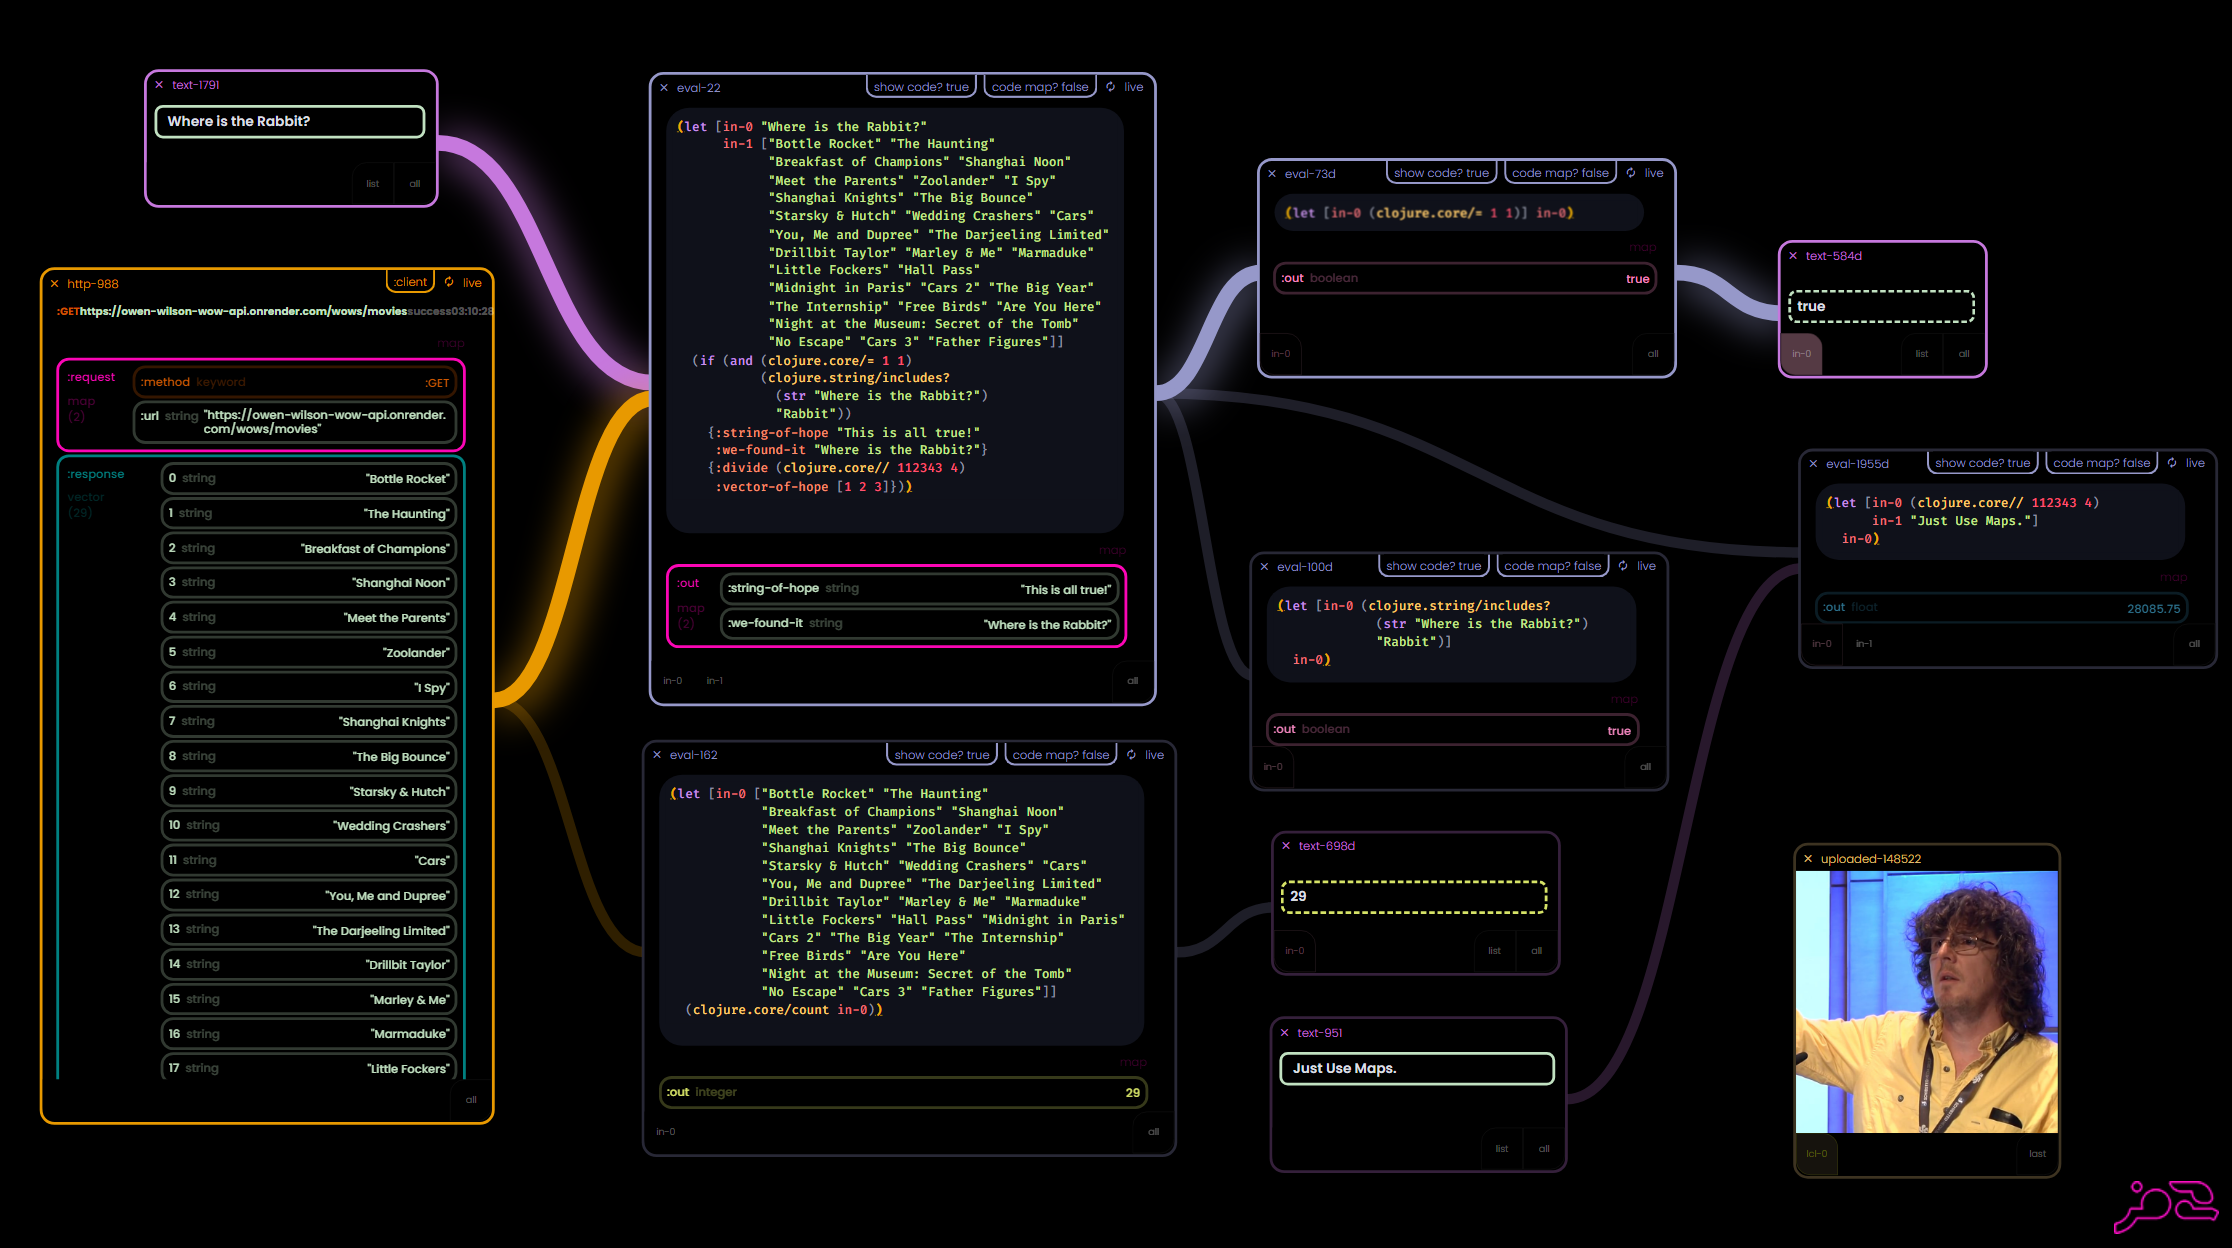Viewport: 2232px width, 1248px height.
Task: Close the text-951 block
Action: pos(1285,1033)
